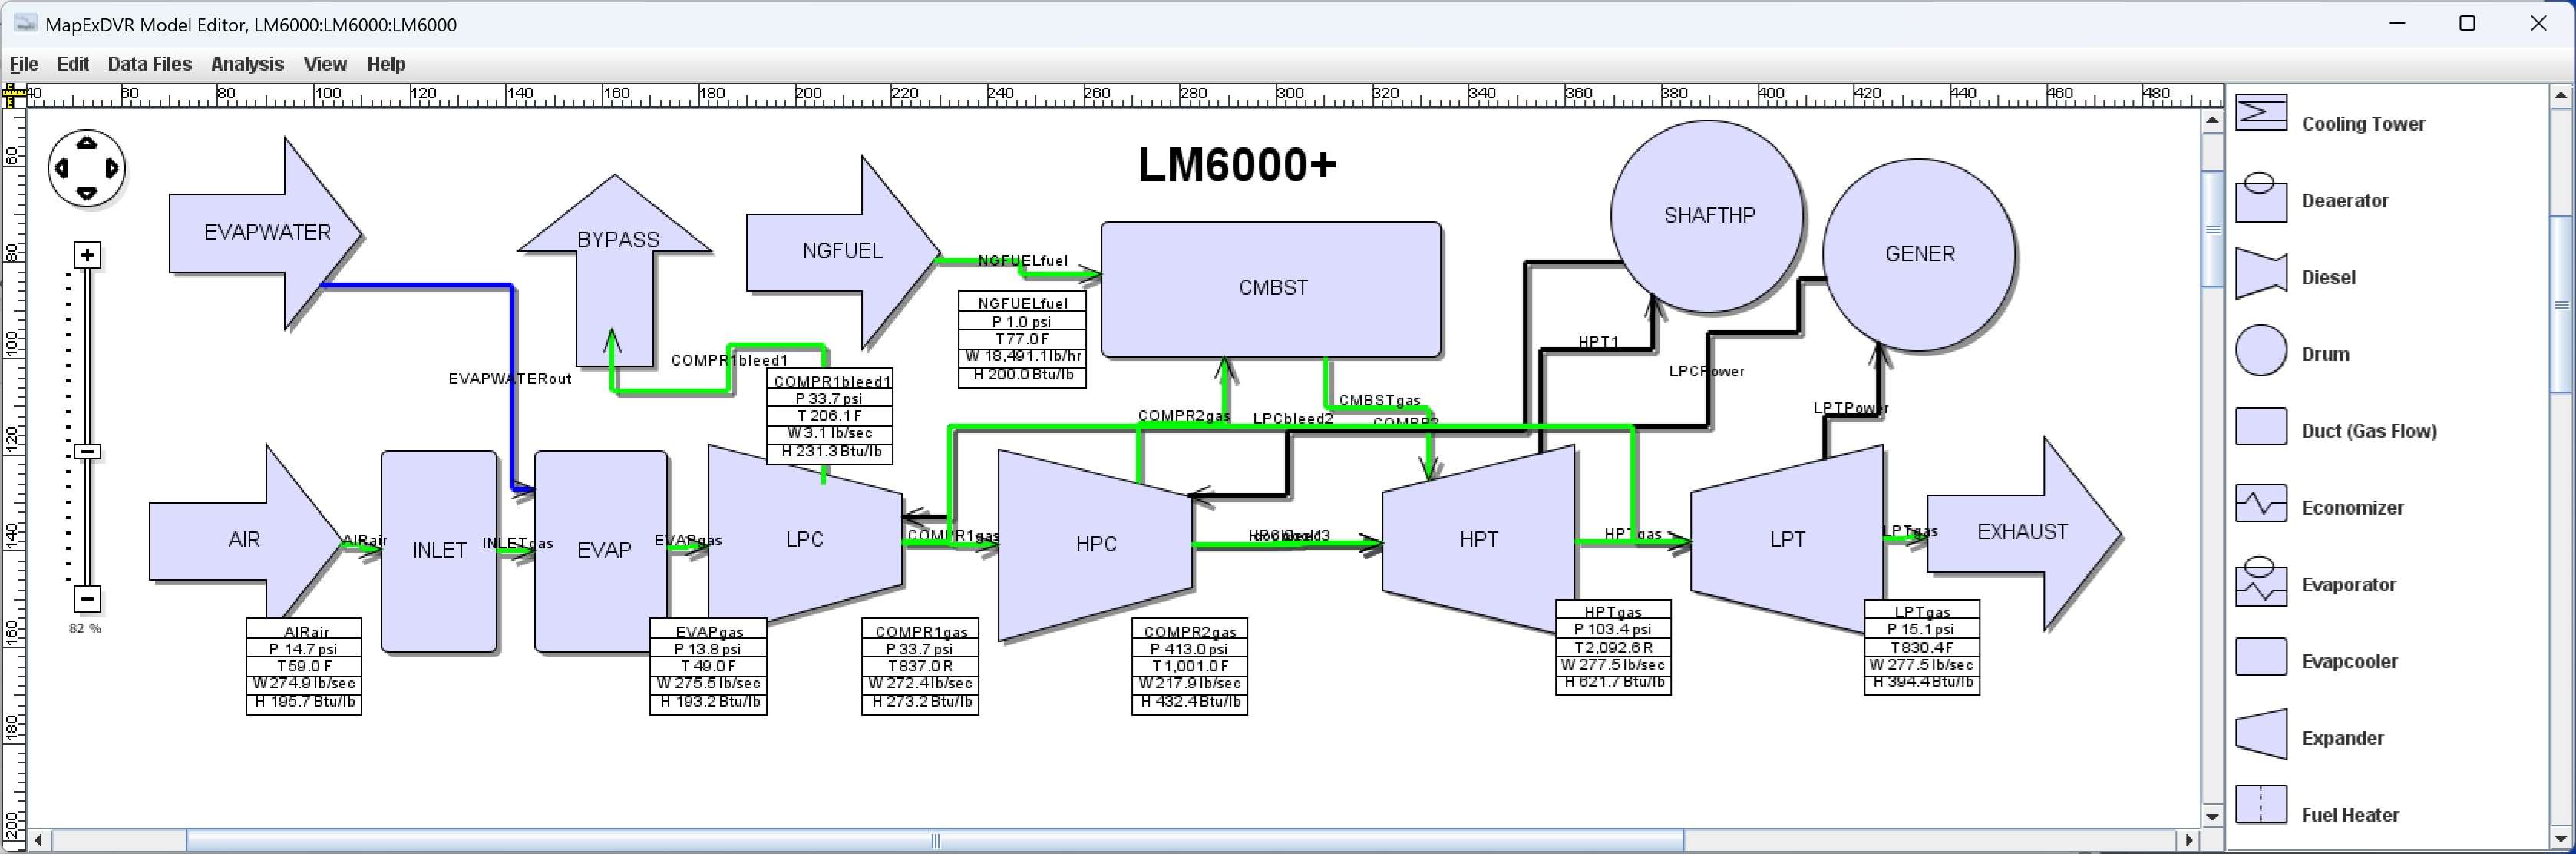
Task: Open the Help menu
Action: coord(386,64)
